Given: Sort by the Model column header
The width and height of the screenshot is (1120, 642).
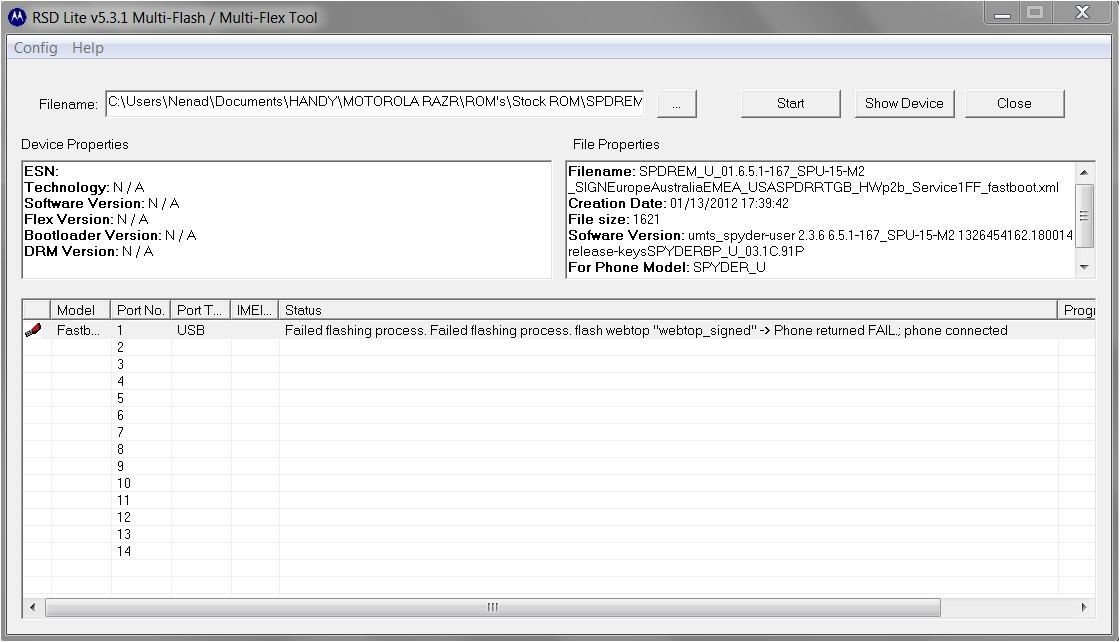Looking at the screenshot, I should click(x=79, y=310).
